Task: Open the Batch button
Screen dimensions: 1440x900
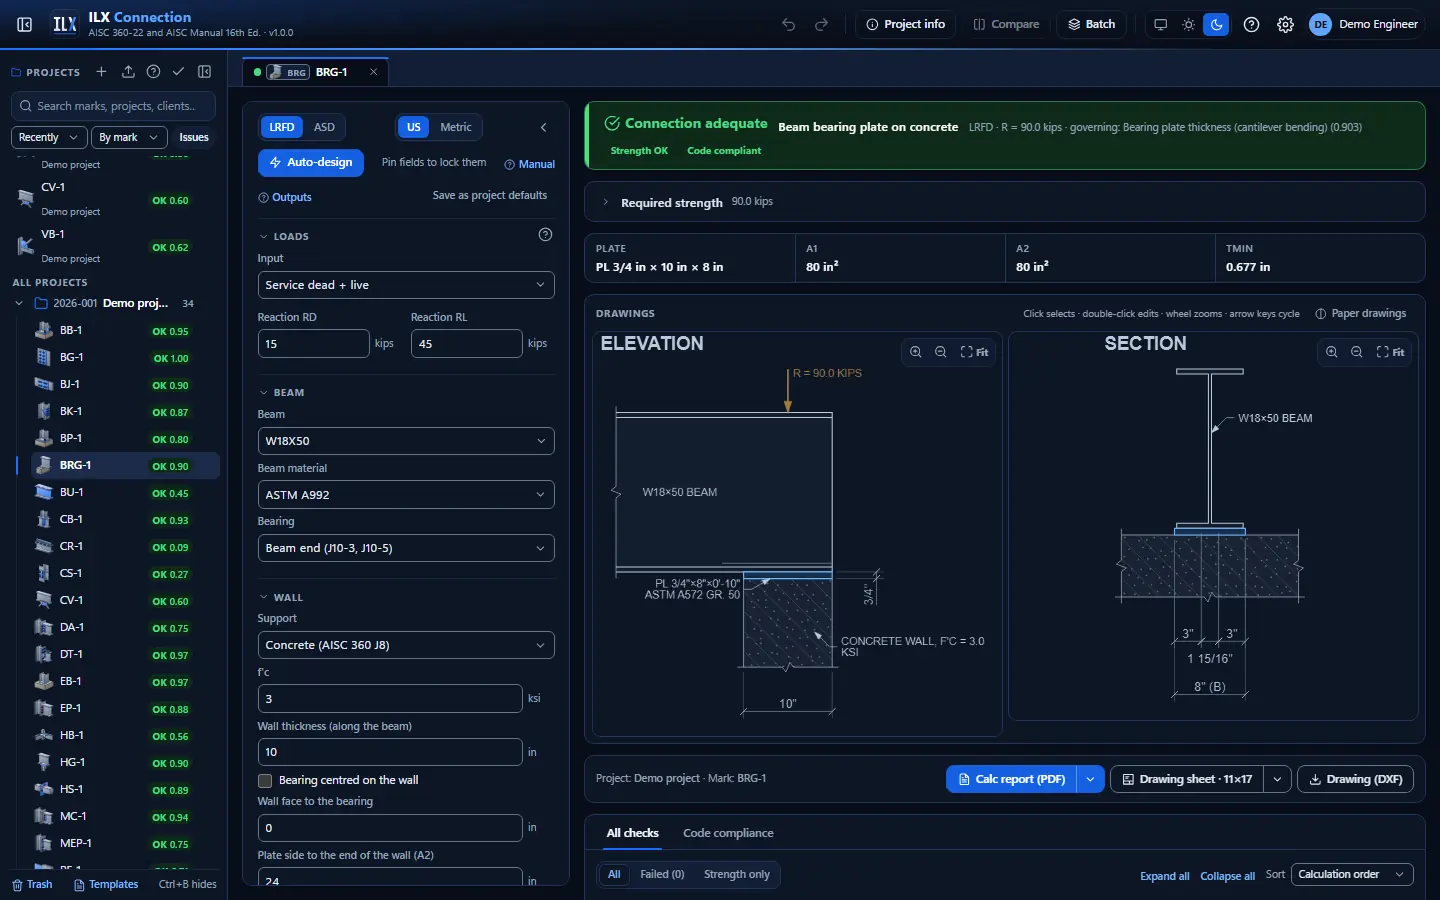Action: click(1091, 24)
